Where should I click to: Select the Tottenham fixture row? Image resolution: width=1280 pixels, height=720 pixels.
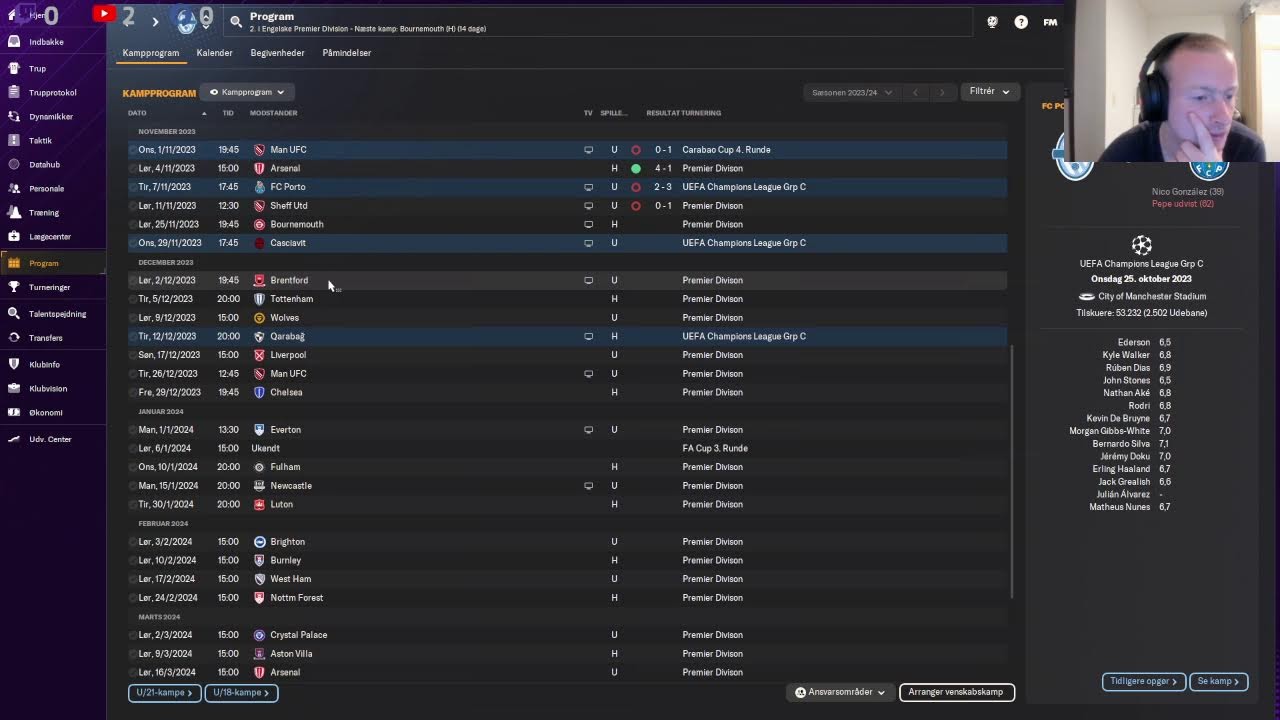point(567,299)
